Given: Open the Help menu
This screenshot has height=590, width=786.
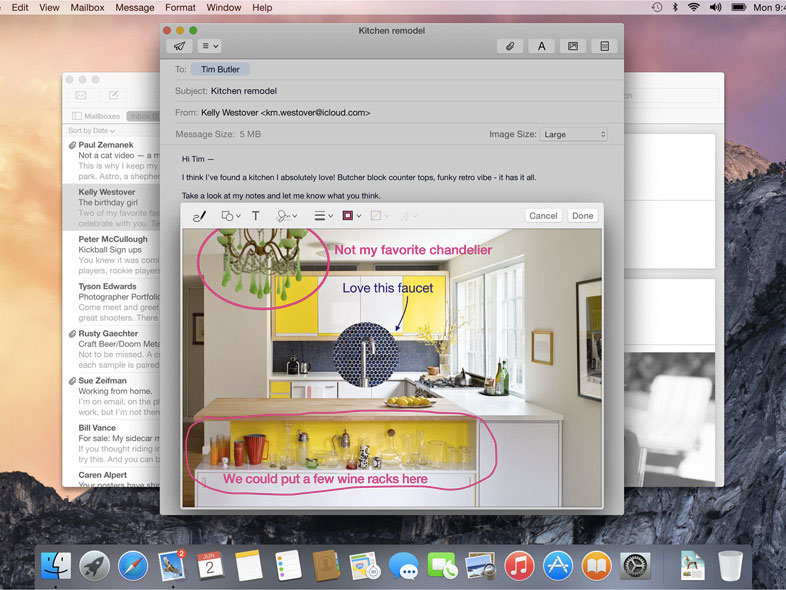Looking at the screenshot, I should click(x=262, y=8).
